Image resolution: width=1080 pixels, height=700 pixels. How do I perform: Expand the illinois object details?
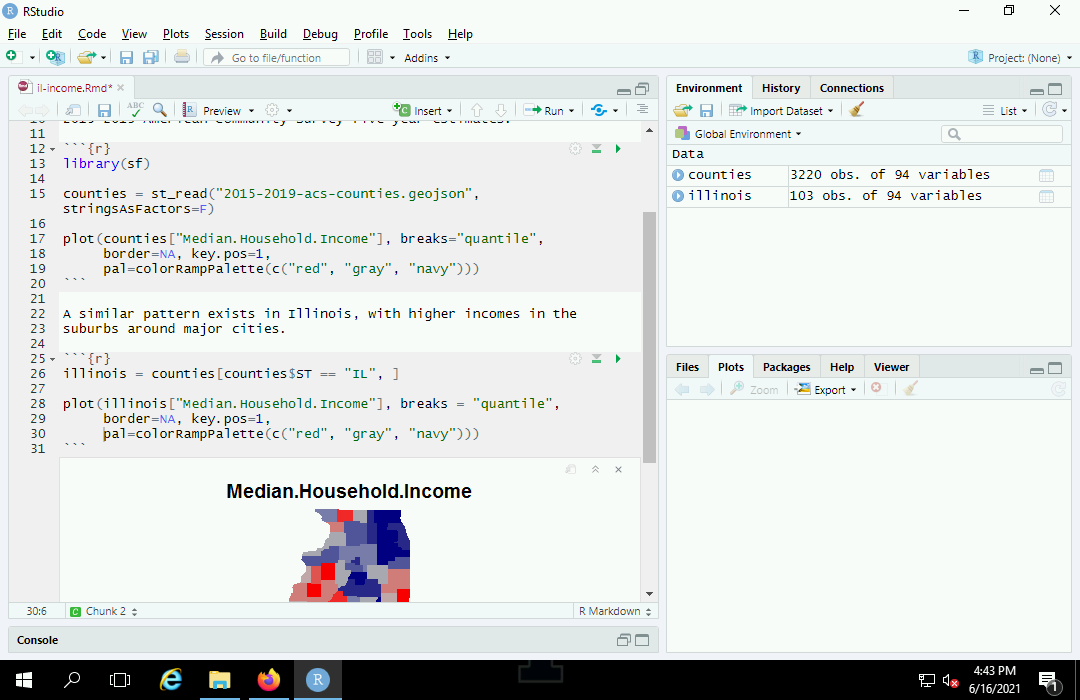[x=678, y=196]
